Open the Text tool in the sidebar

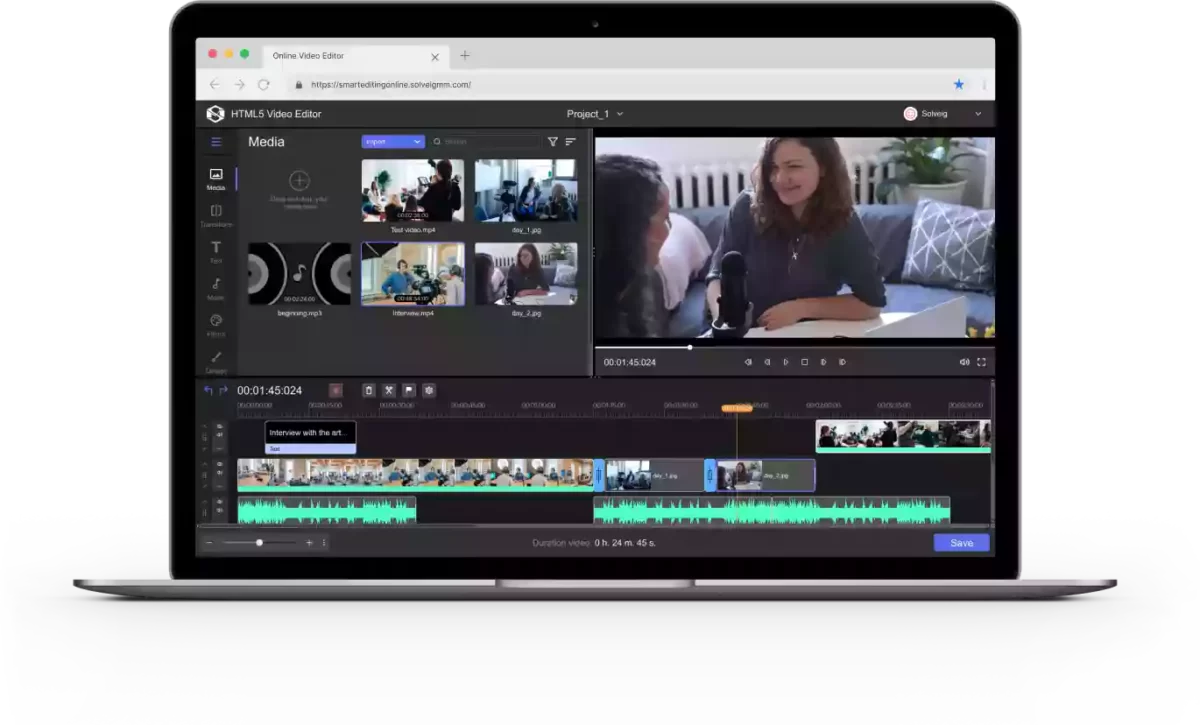point(215,251)
